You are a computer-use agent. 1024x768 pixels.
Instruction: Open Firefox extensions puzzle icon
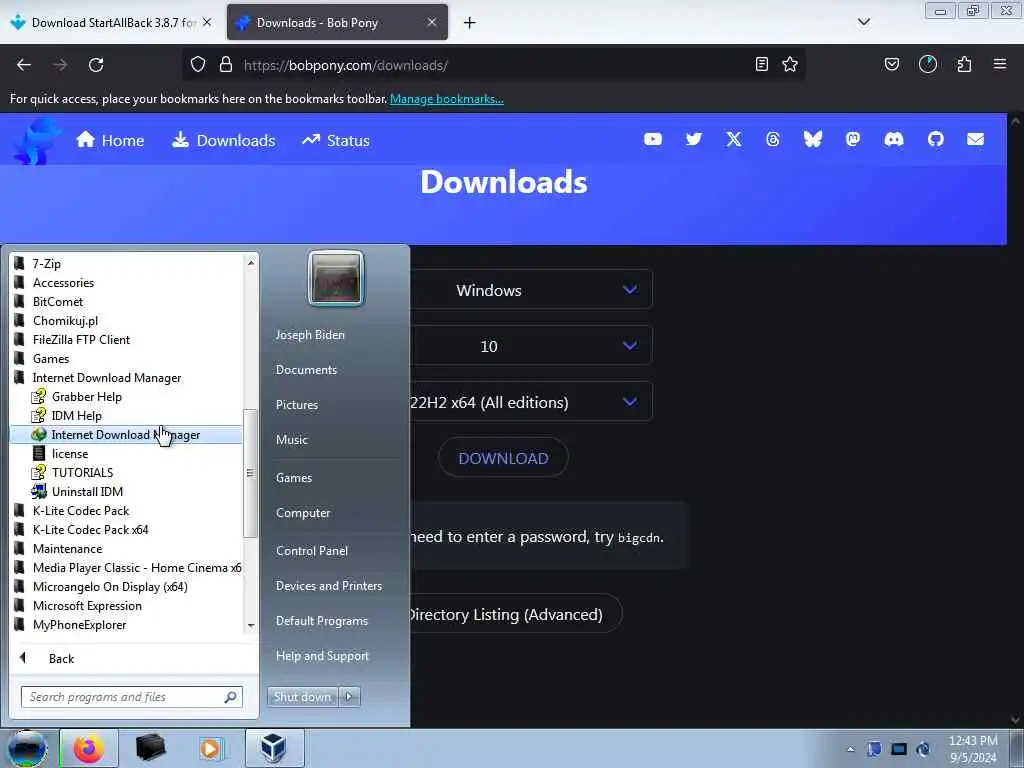coord(964,64)
